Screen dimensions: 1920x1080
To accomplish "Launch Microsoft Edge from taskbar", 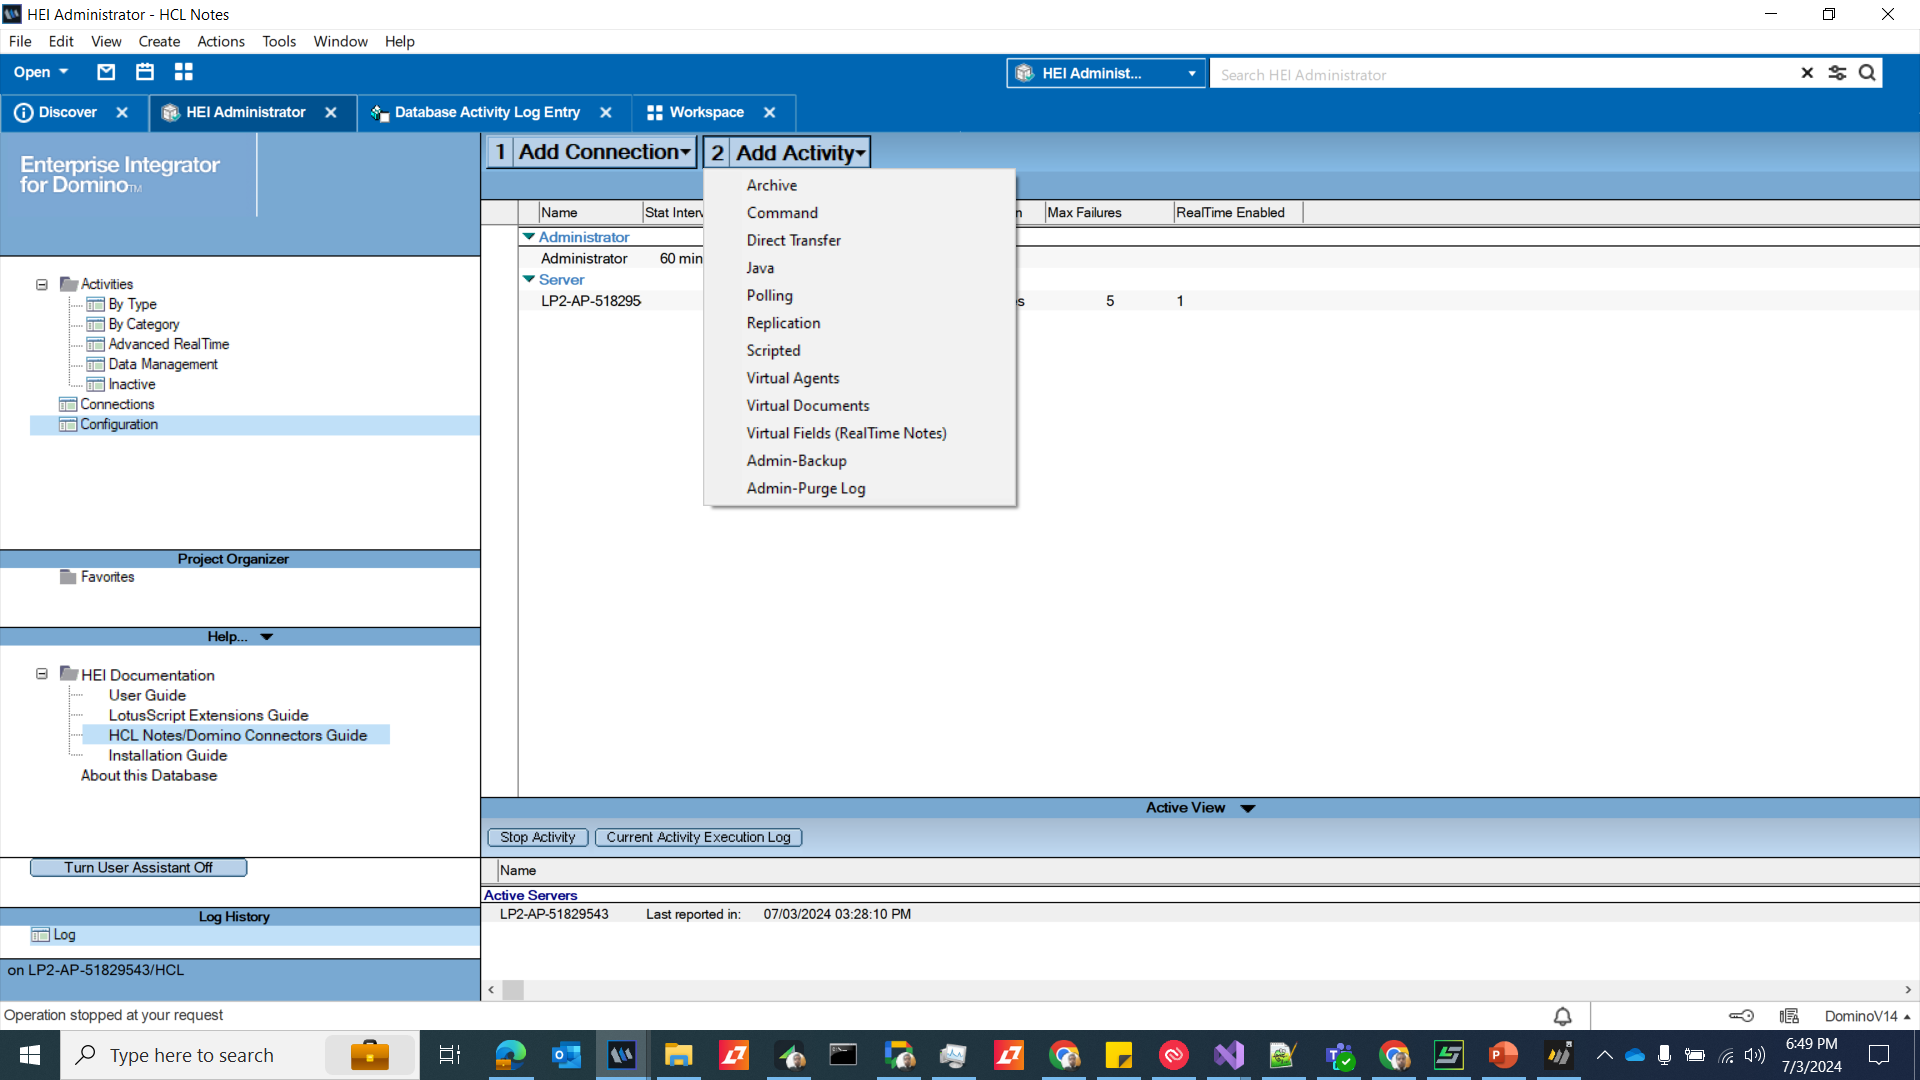I will [510, 1055].
